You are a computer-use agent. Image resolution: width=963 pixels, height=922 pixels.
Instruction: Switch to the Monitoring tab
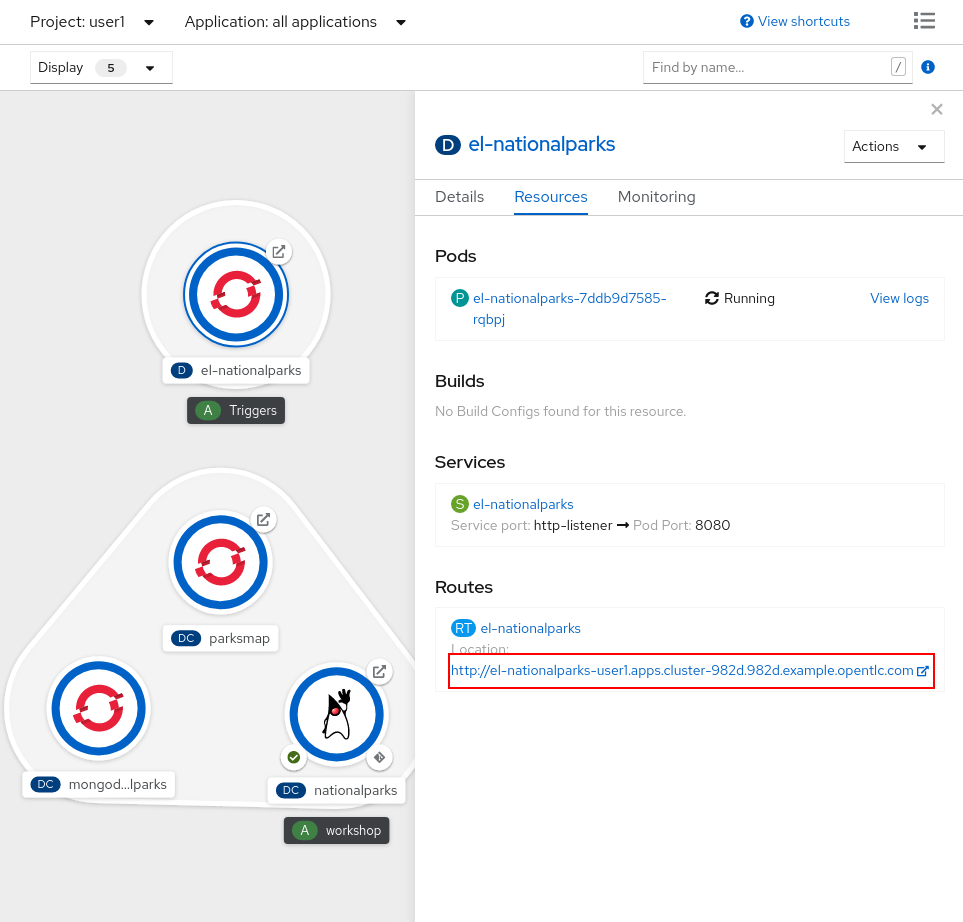point(656,197)
